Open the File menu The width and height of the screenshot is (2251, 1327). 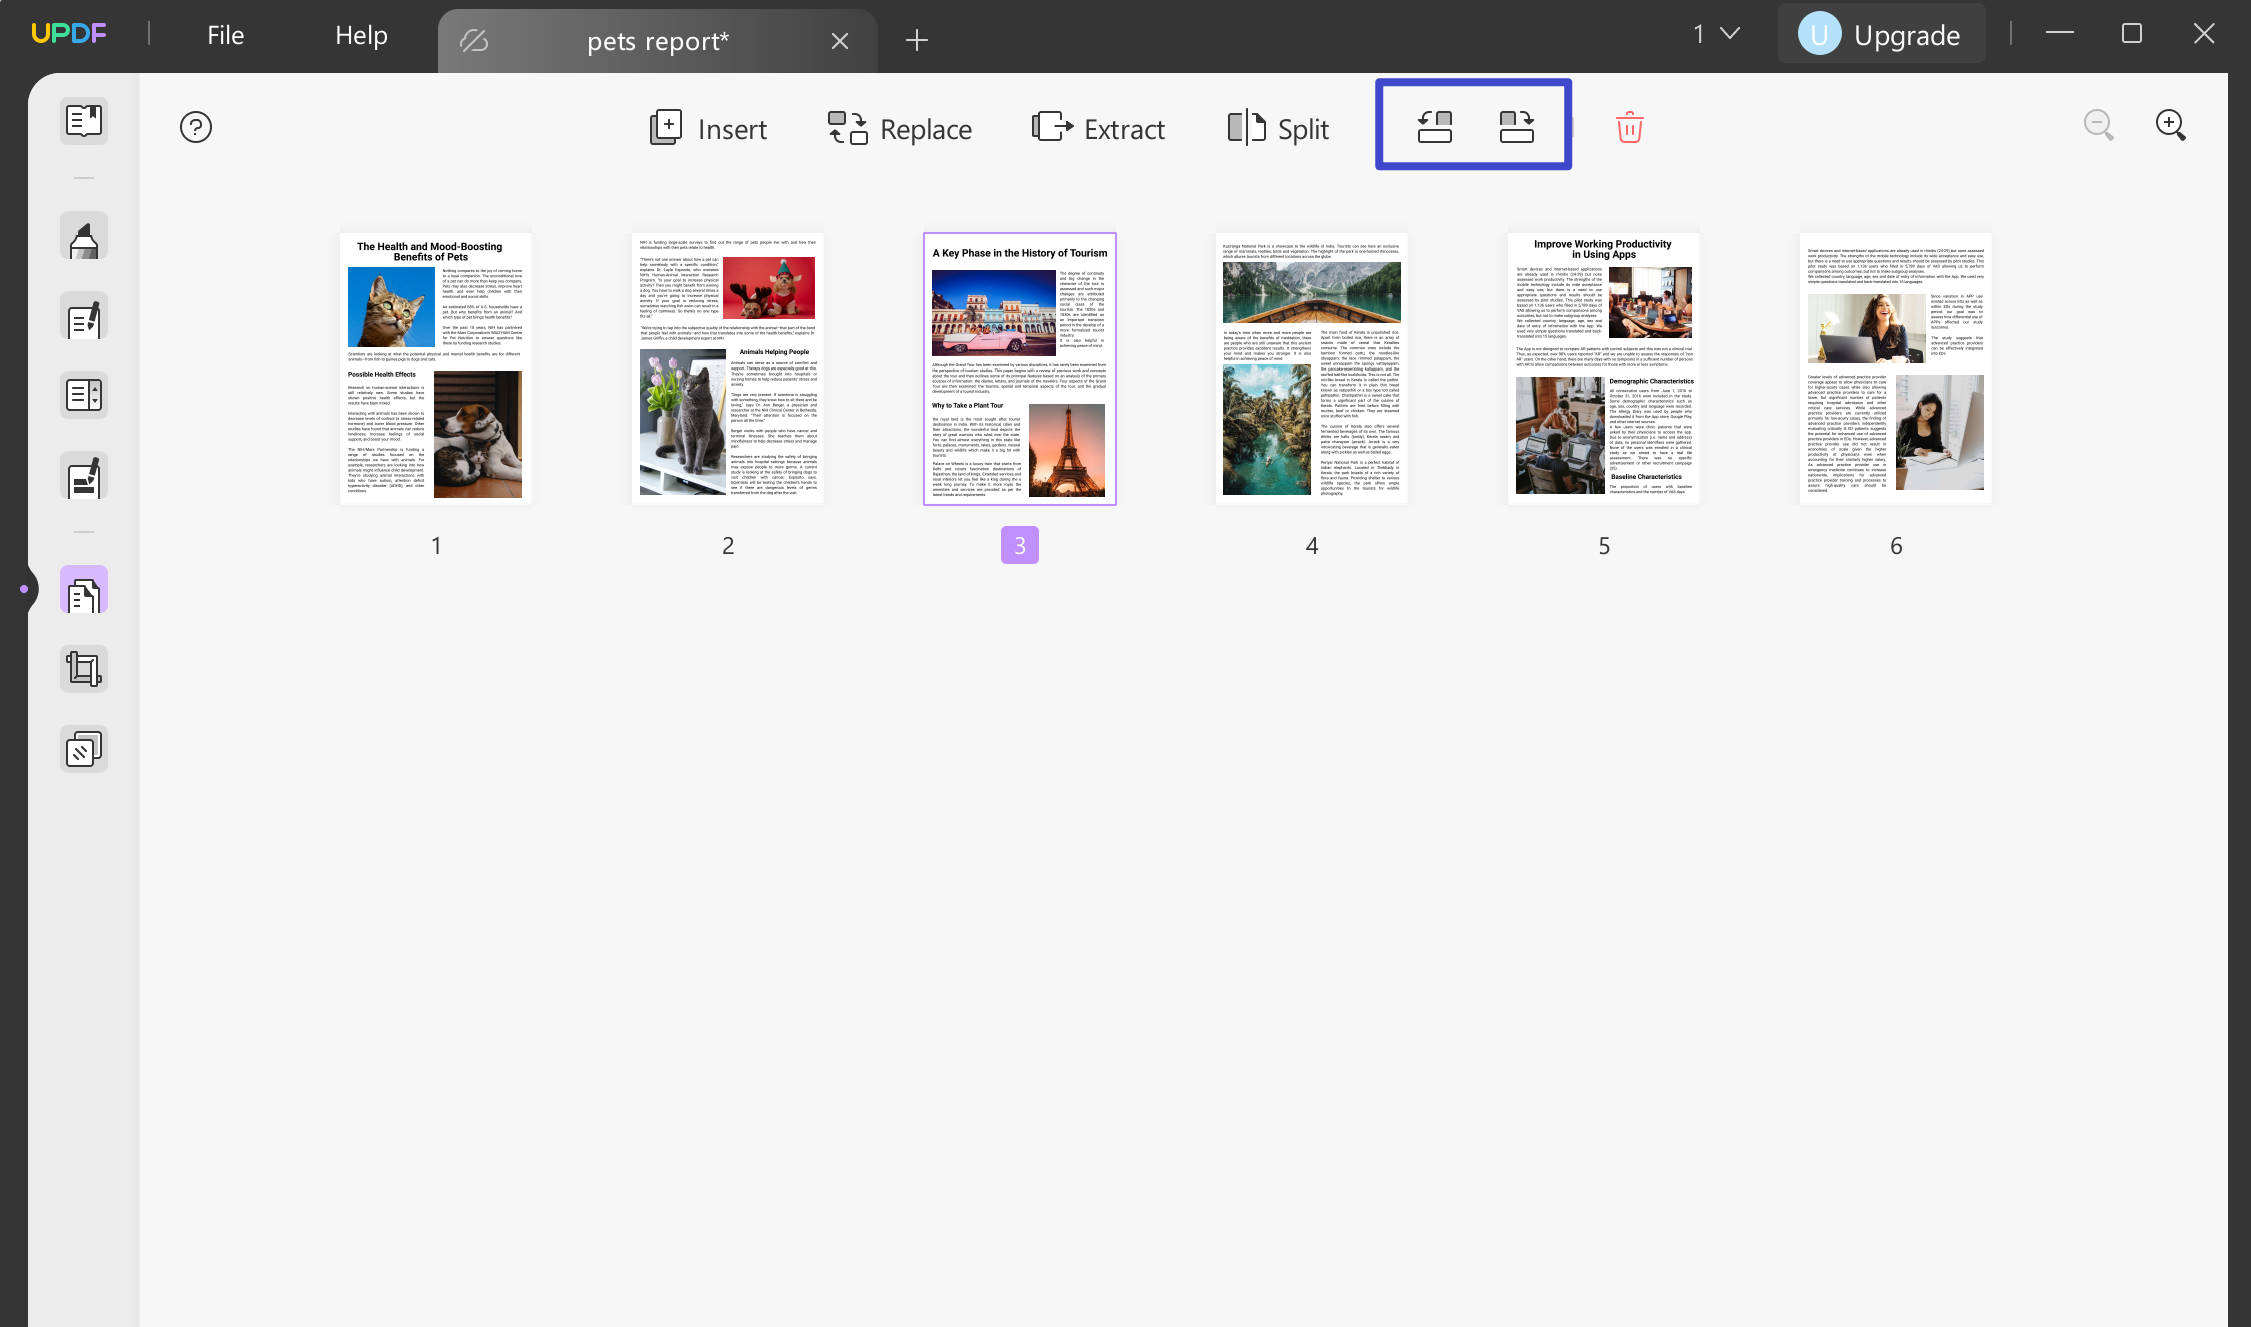pos(224,34)
